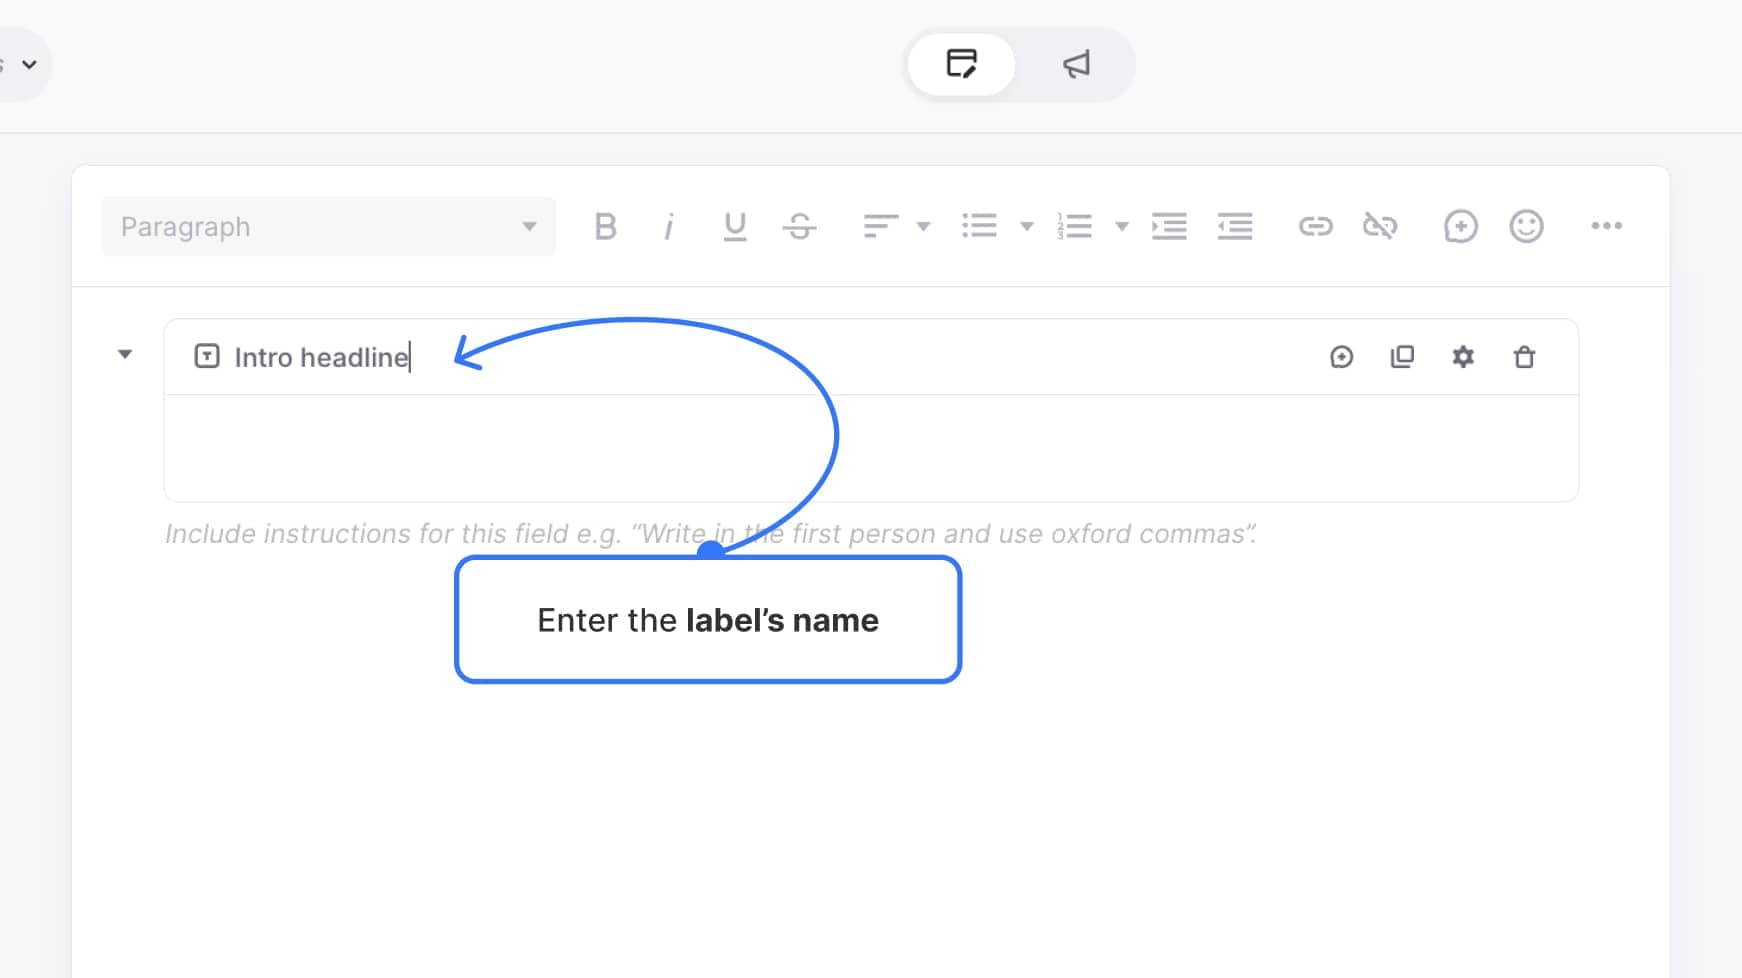
Task: Open the dropdown chevron at top left
Action: click(x=30, y=65)
